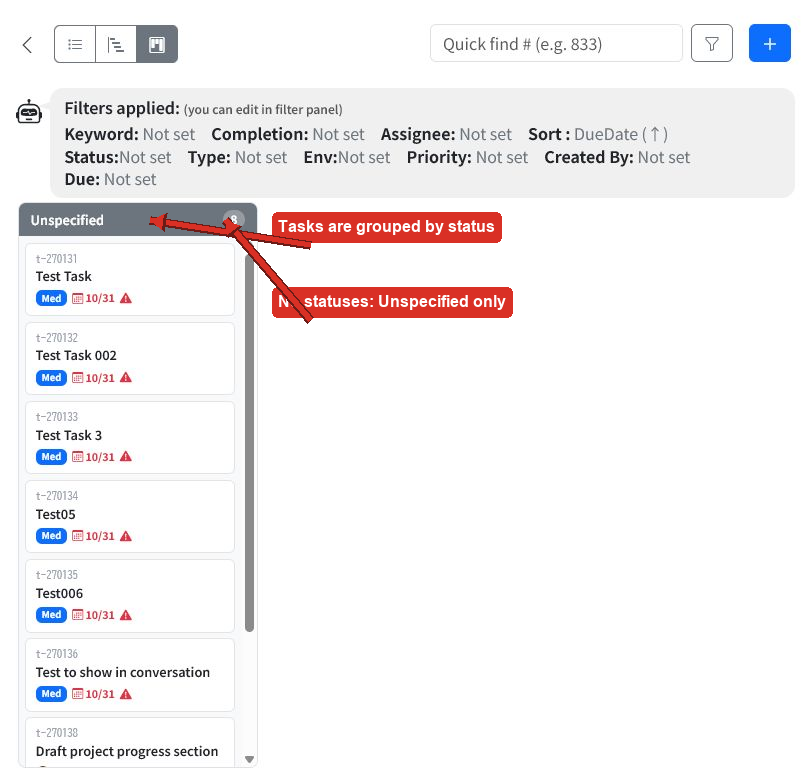Click Med priority badge on Test006
Screen dimensions: 811x780
(x=51, y=615)
